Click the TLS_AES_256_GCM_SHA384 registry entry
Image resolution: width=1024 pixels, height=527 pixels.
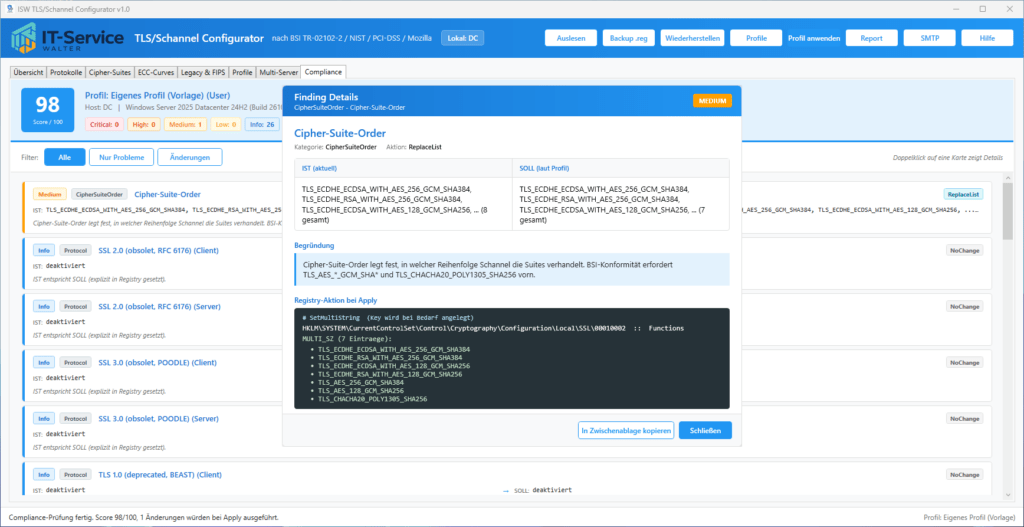361,381
